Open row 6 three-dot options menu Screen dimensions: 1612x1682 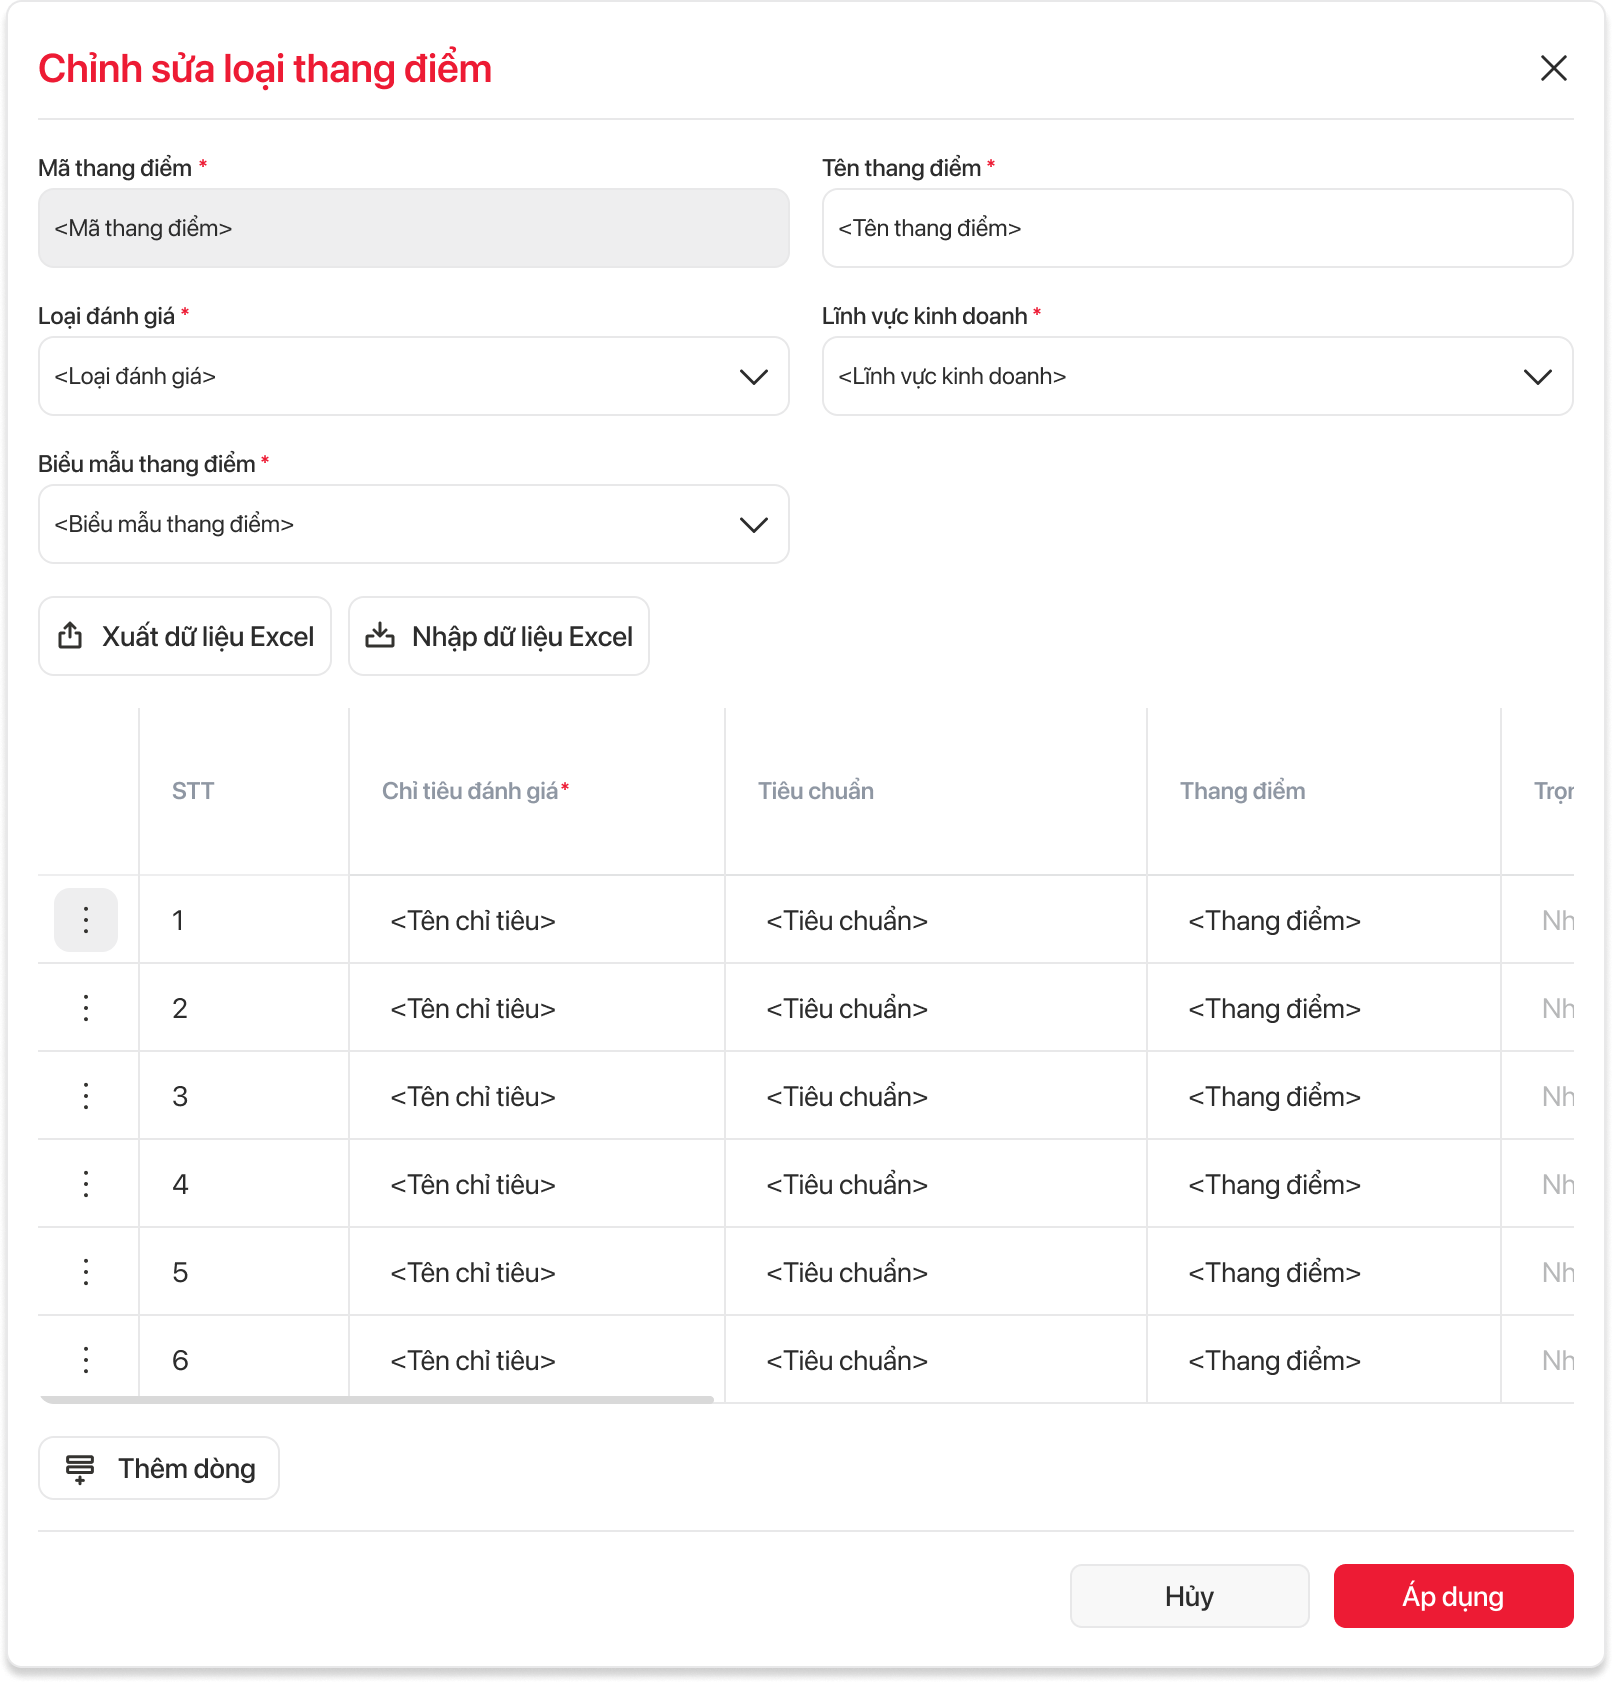click(86, 1360)
